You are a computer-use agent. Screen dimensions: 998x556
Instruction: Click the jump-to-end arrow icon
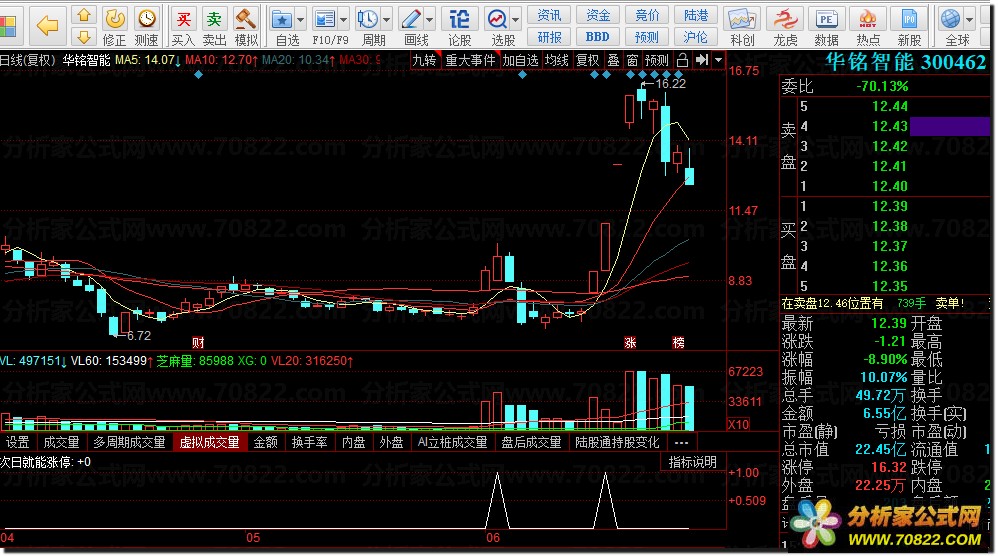(701, 60)
